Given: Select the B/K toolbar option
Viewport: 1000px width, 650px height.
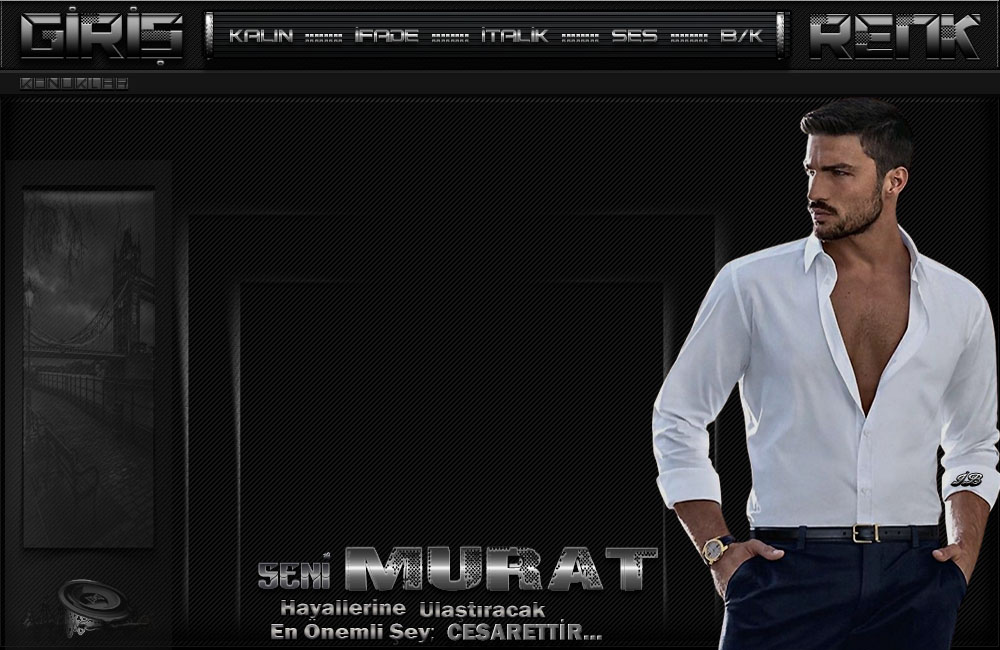Looking at the screenshot, I should click(741, 36).
